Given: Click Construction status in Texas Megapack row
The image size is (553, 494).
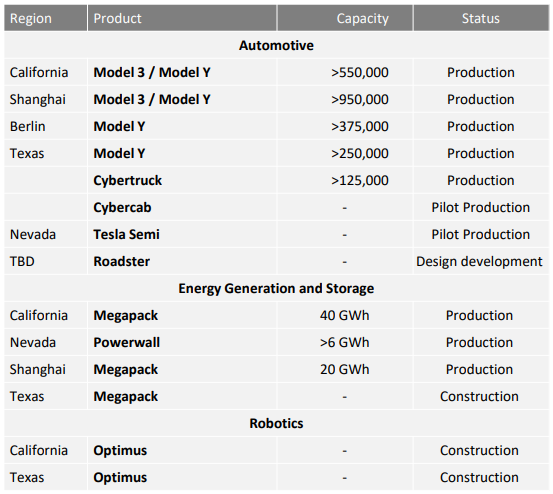Looking at the screenshot, I should coord(479,396).
